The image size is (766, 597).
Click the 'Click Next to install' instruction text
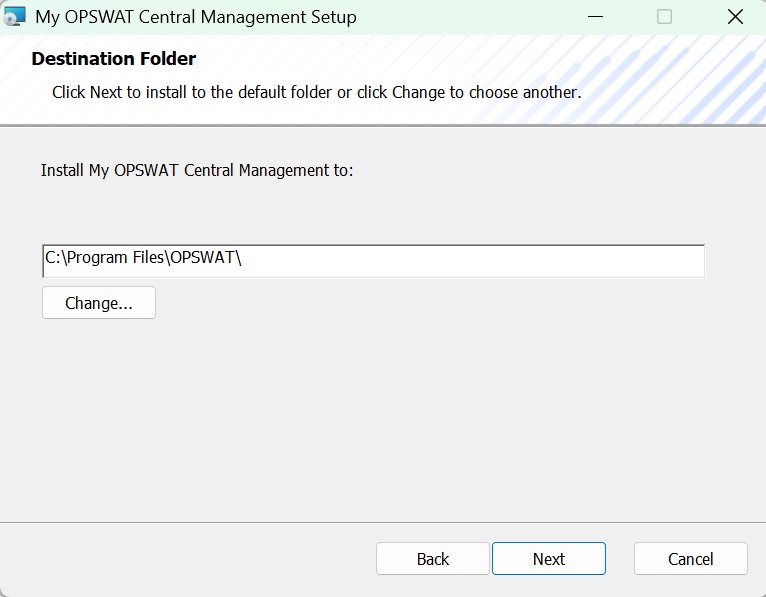[x=317, y=92]
